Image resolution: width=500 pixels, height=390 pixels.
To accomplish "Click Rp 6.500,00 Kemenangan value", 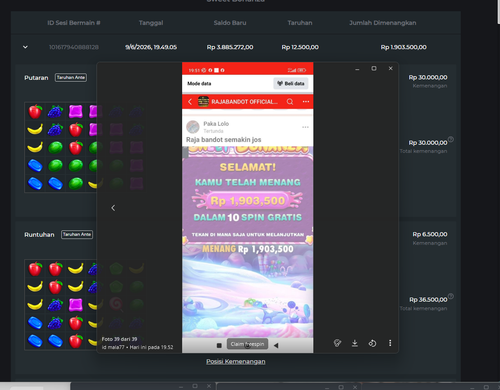I will pos(430,234).
